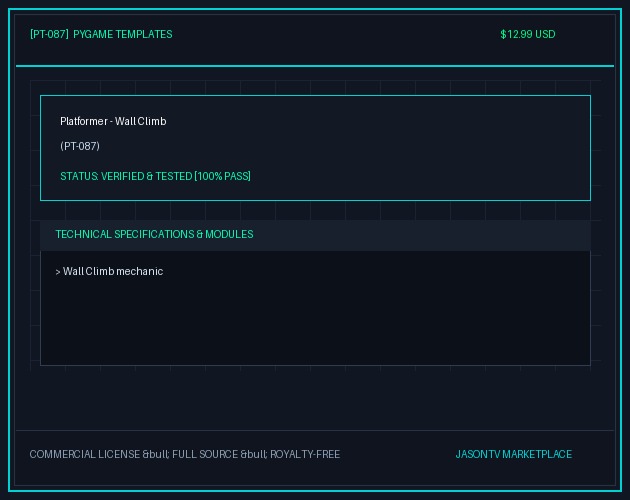Image resolution: width=630 pixels, height=500 pixels.
Task: Click the word Platformer in title
Action: pos(84,121)
